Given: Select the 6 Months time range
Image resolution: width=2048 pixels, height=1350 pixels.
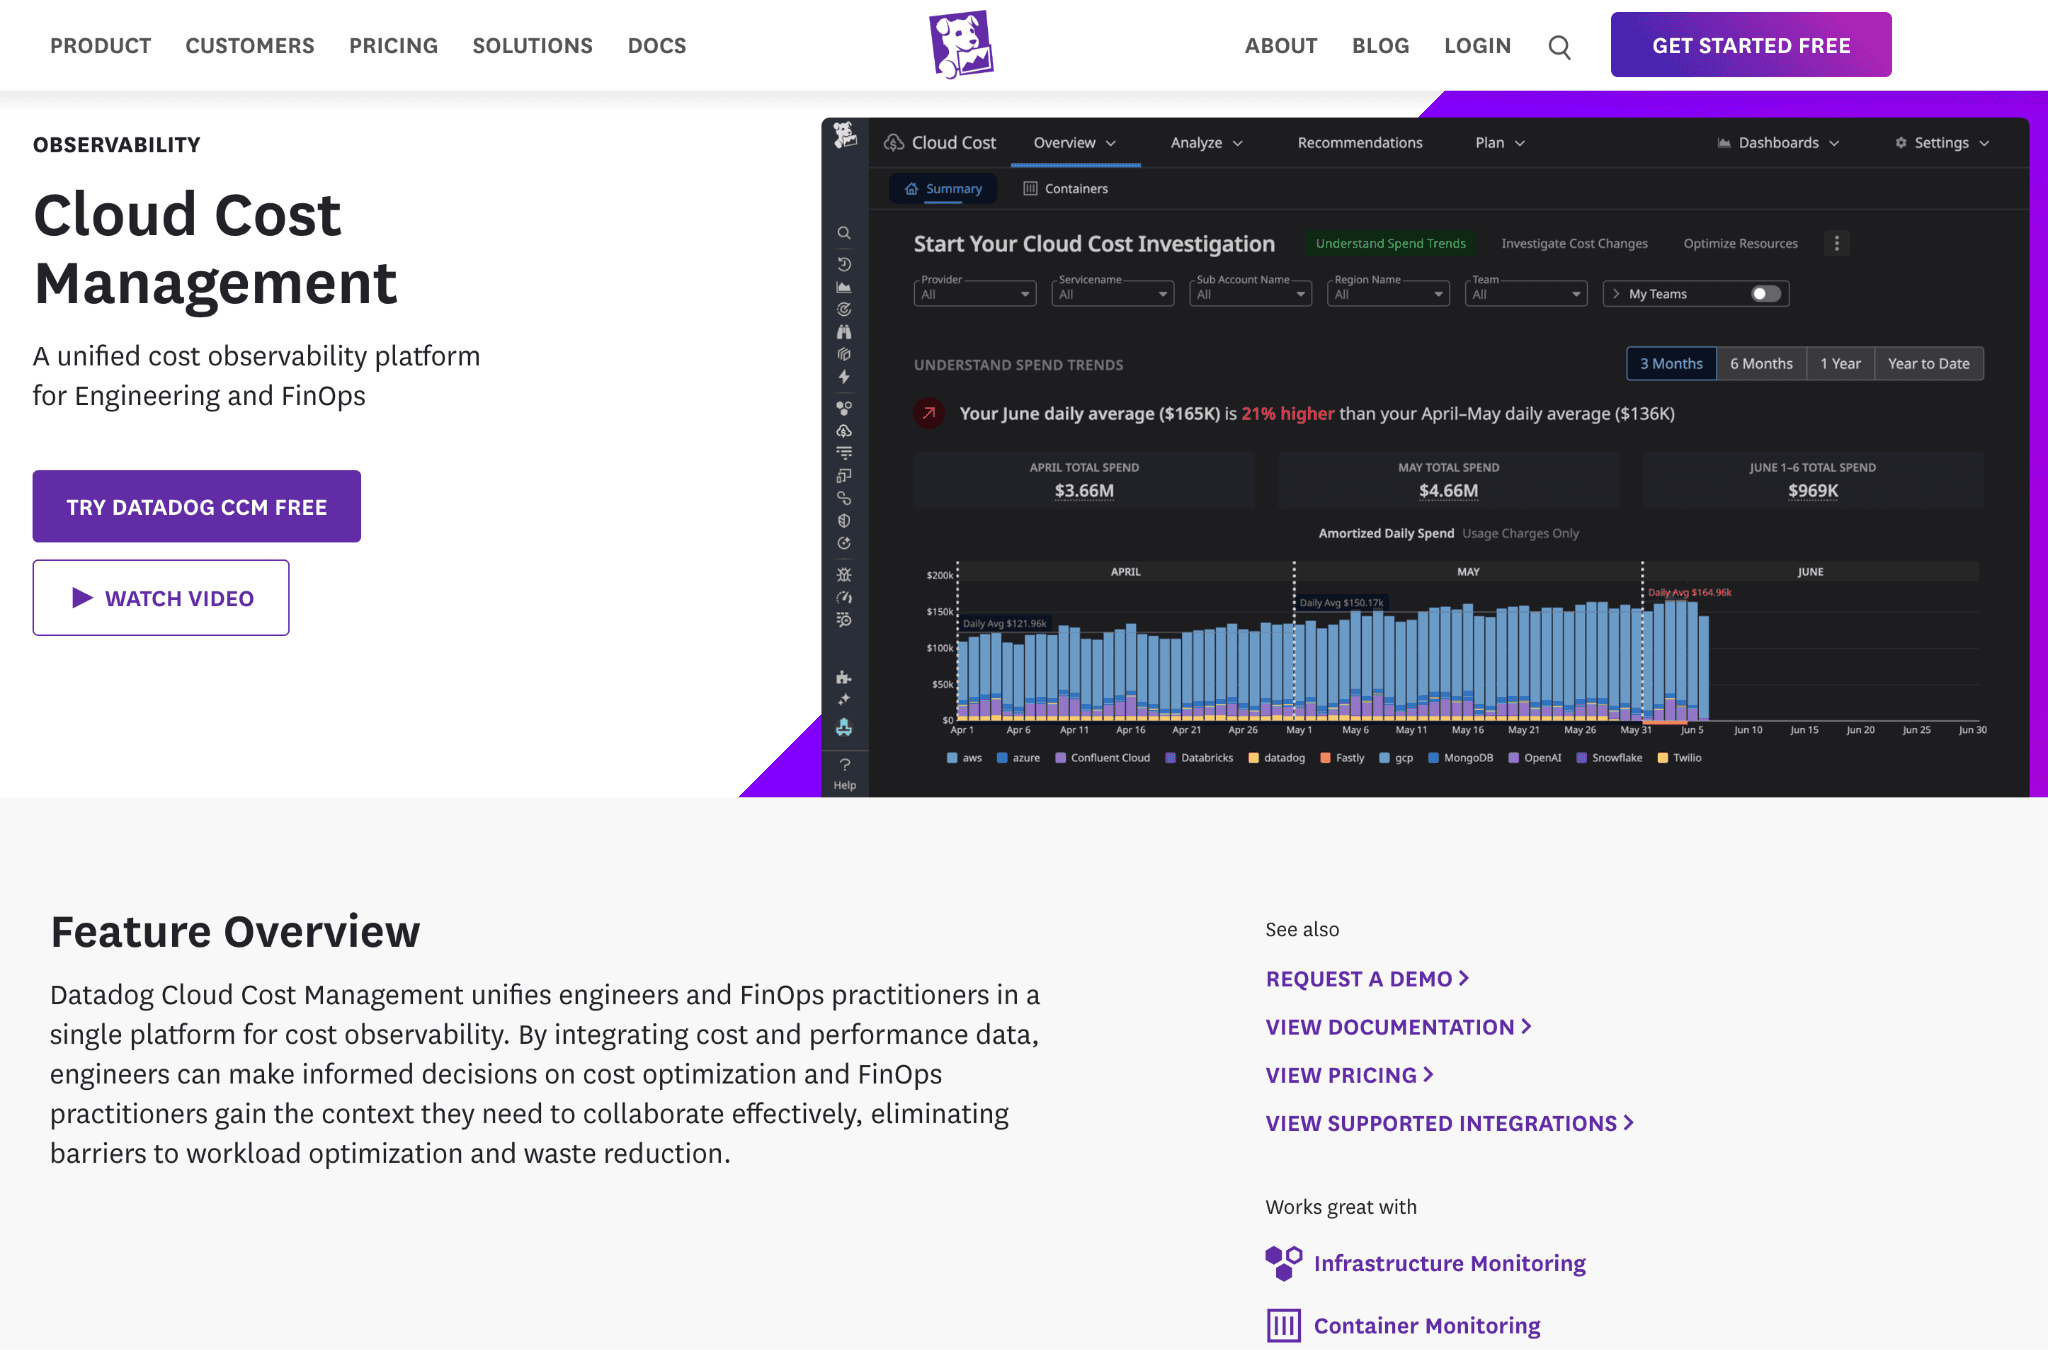Looking at the screenshot, I should click(x=1761, y=364).
